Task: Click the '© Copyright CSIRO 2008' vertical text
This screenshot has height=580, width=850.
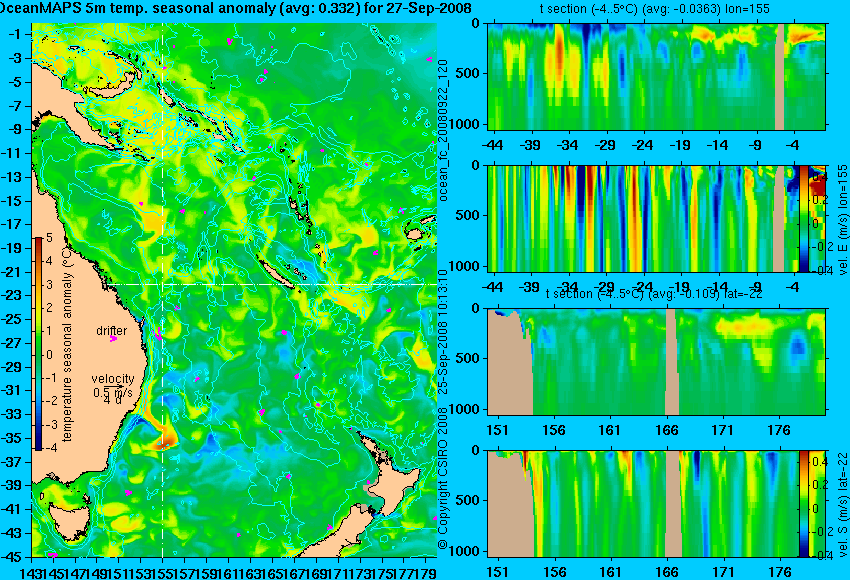Action: 443,479
